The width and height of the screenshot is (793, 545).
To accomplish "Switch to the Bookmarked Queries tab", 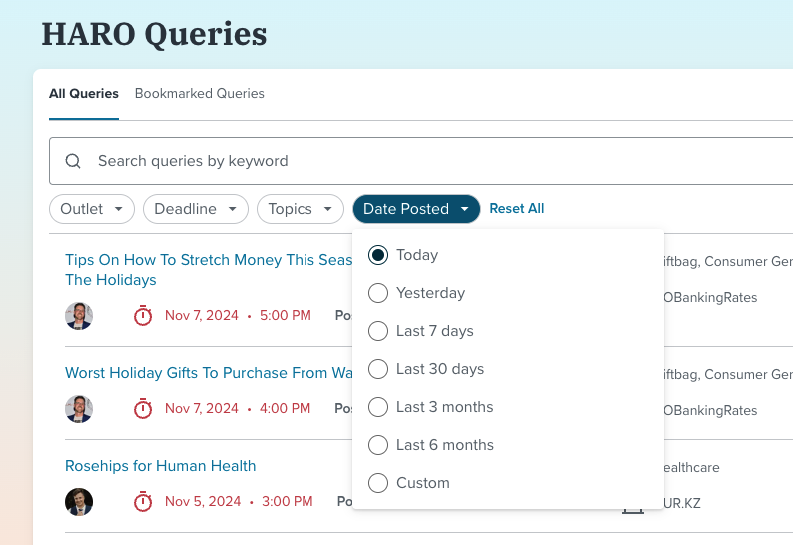I will [x=200, y=94].
